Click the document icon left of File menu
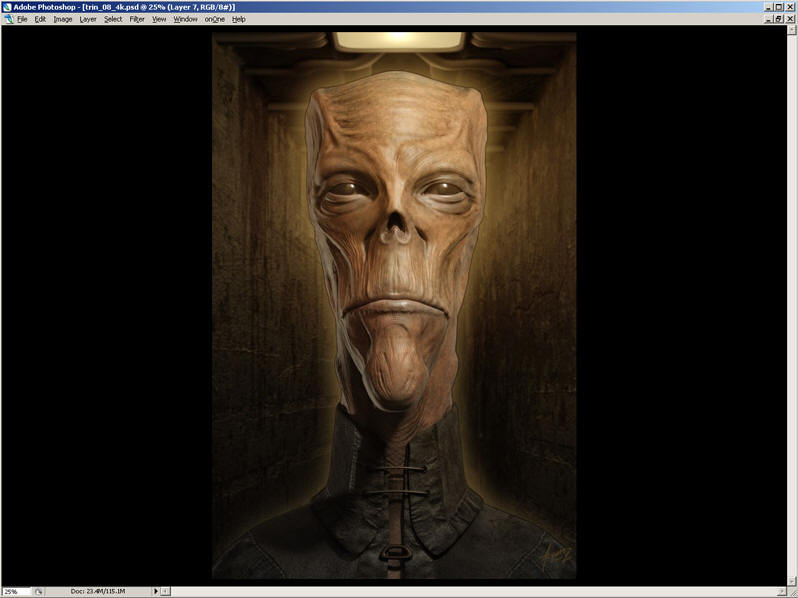 click(9, 19)
